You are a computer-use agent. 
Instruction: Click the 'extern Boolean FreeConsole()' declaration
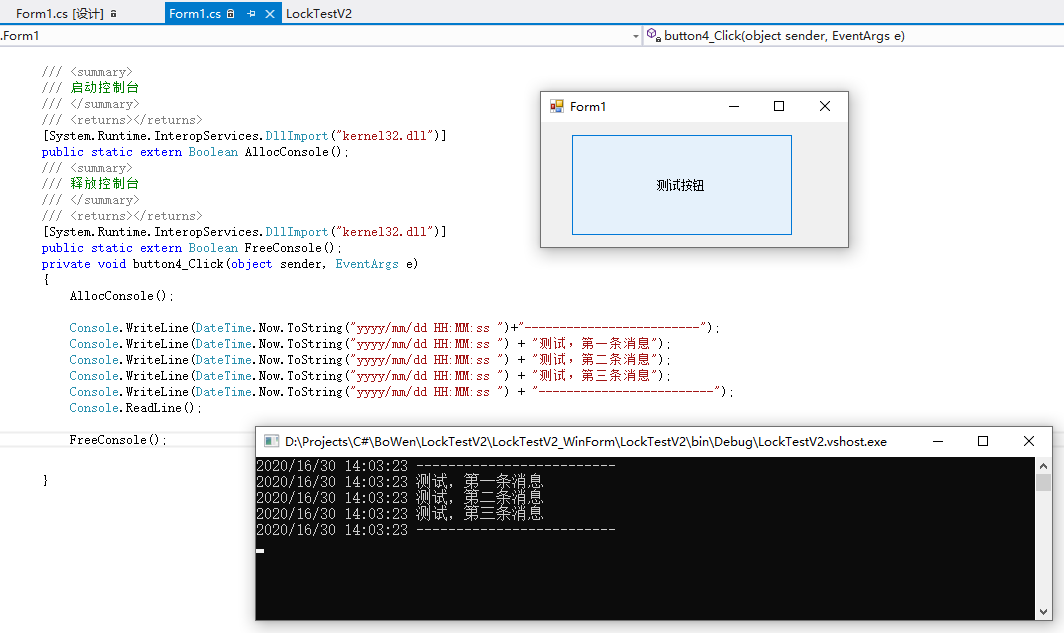tap(192, 248)
